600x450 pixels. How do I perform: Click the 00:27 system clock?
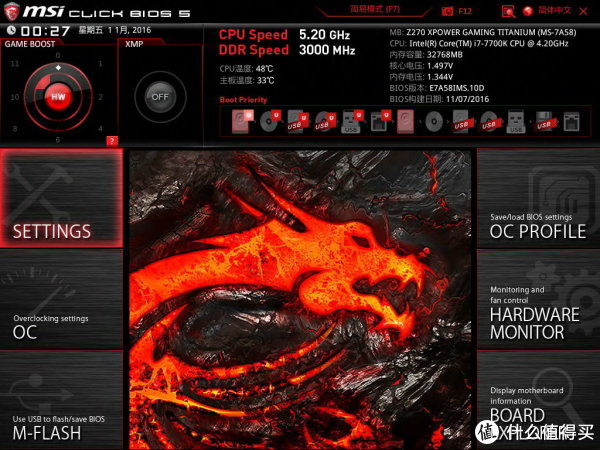[45, 31]
